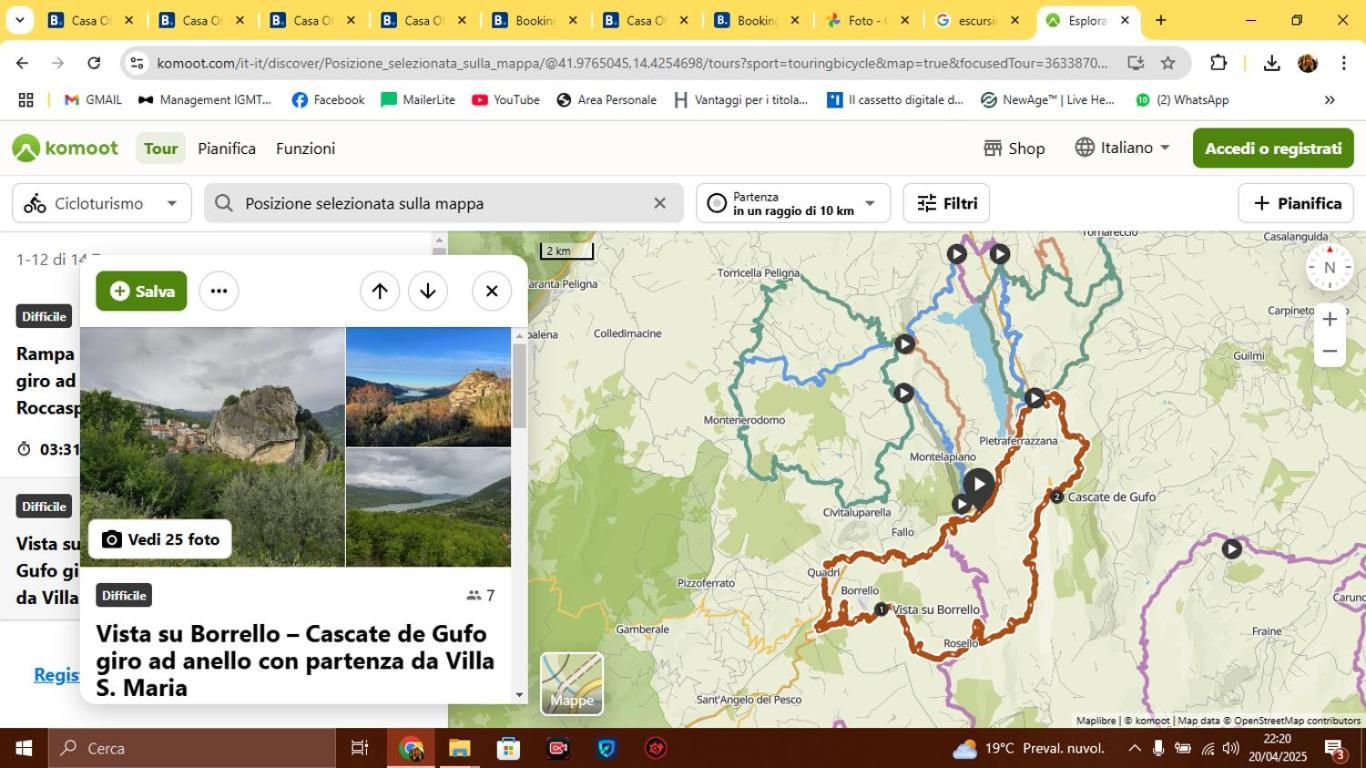
Task: Click the komoot logo
Action: 65,148
